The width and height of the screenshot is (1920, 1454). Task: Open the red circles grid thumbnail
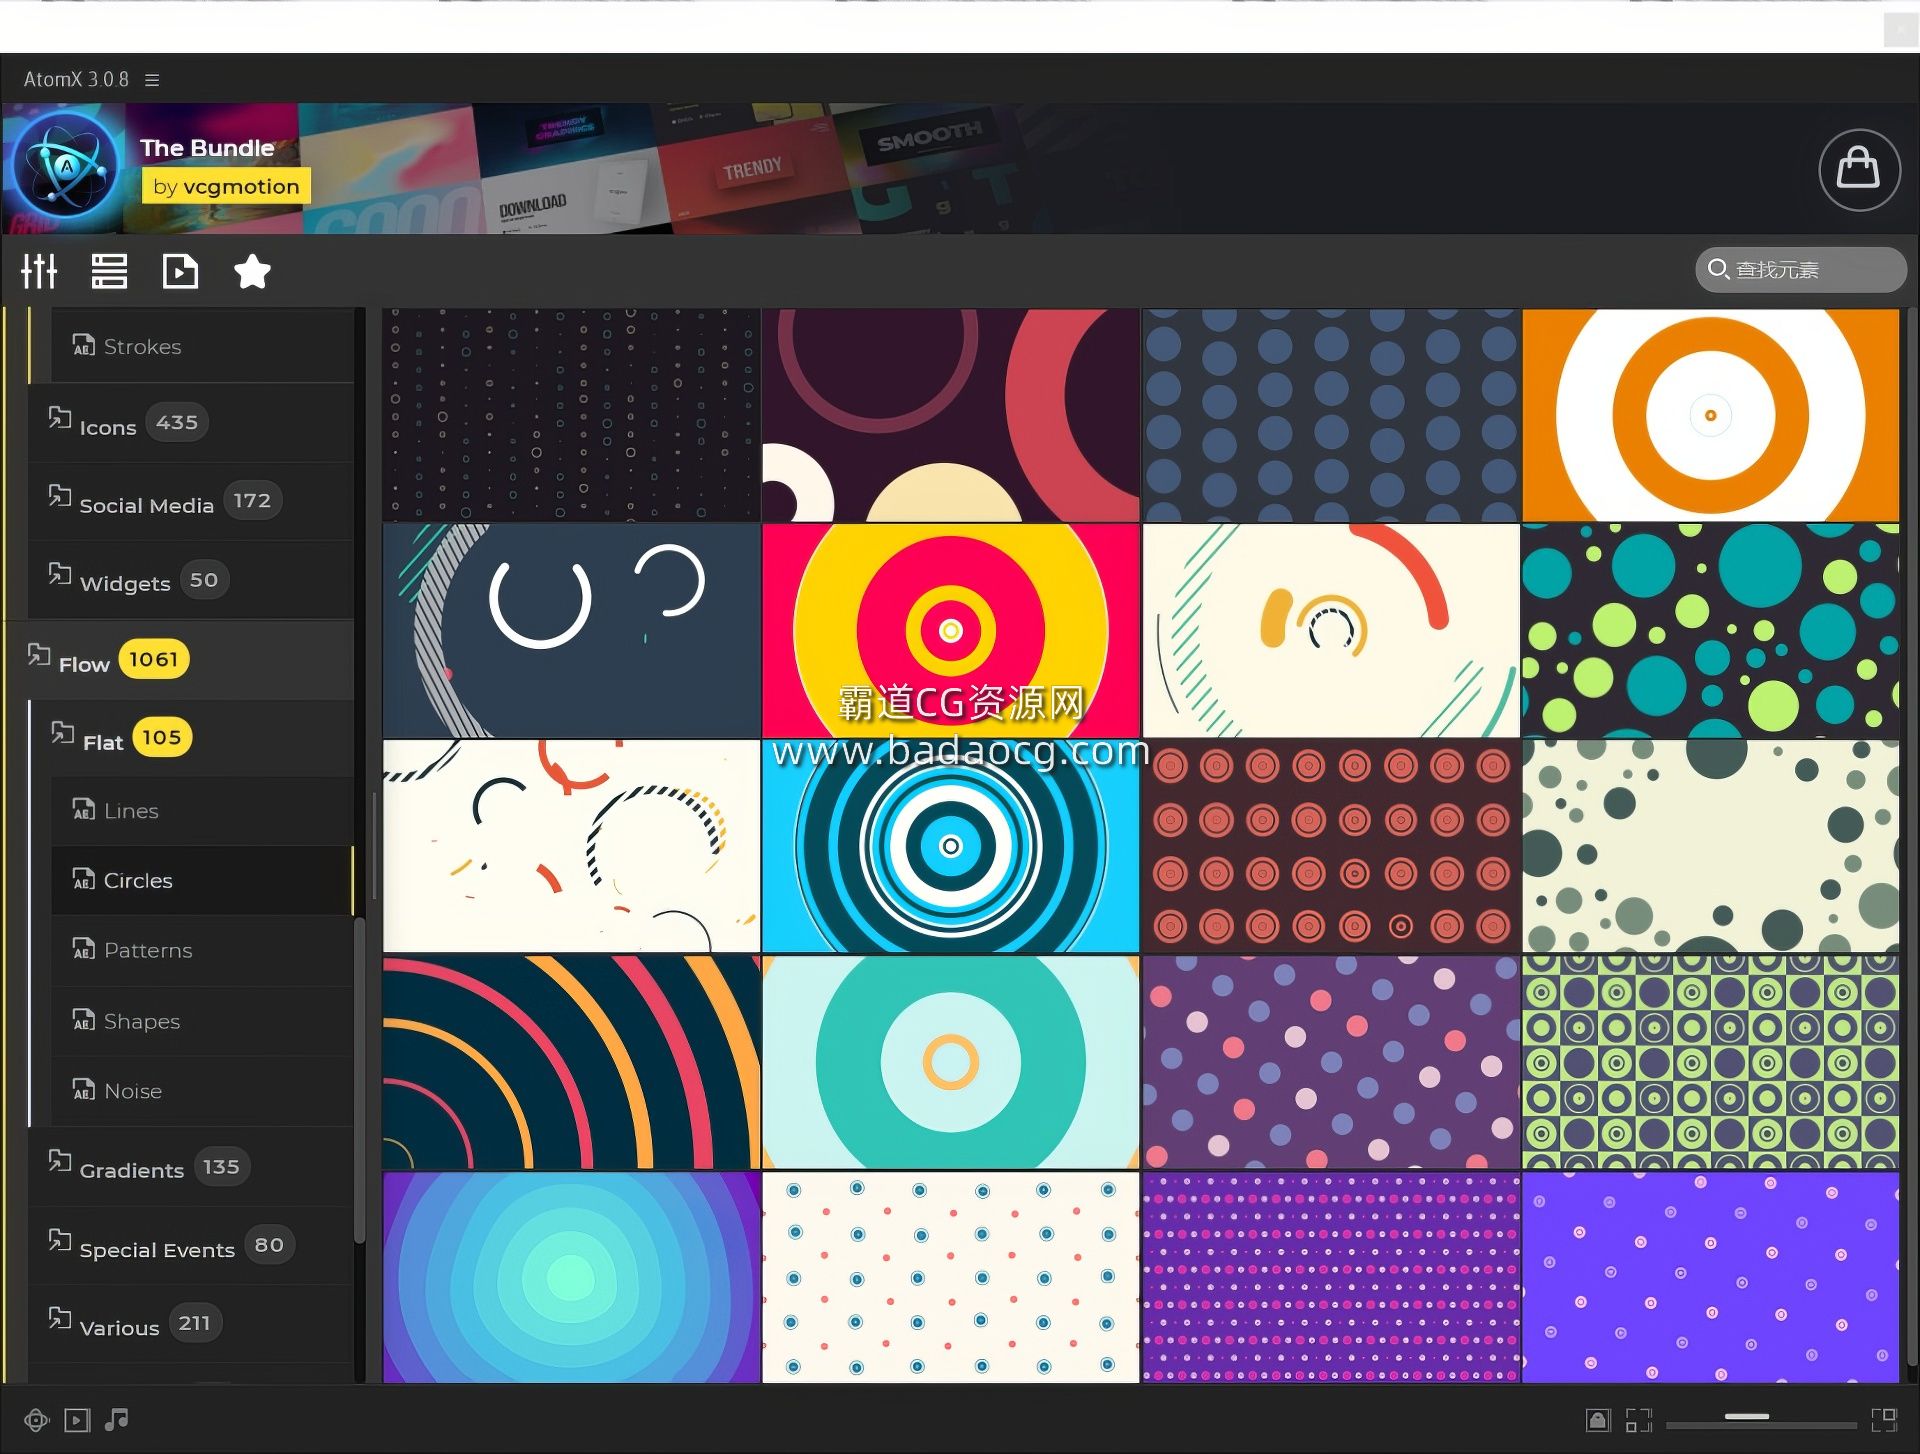click(x=1330, y=846)
